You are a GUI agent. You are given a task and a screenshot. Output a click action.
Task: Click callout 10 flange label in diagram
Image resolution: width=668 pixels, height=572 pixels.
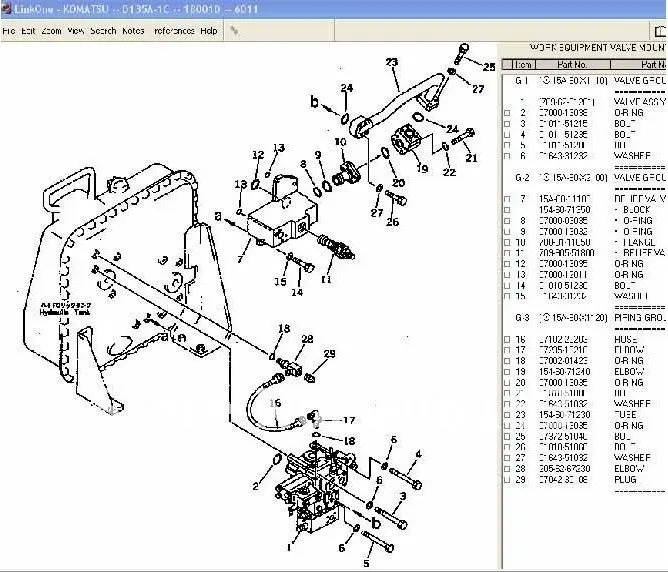pos(340,142)
